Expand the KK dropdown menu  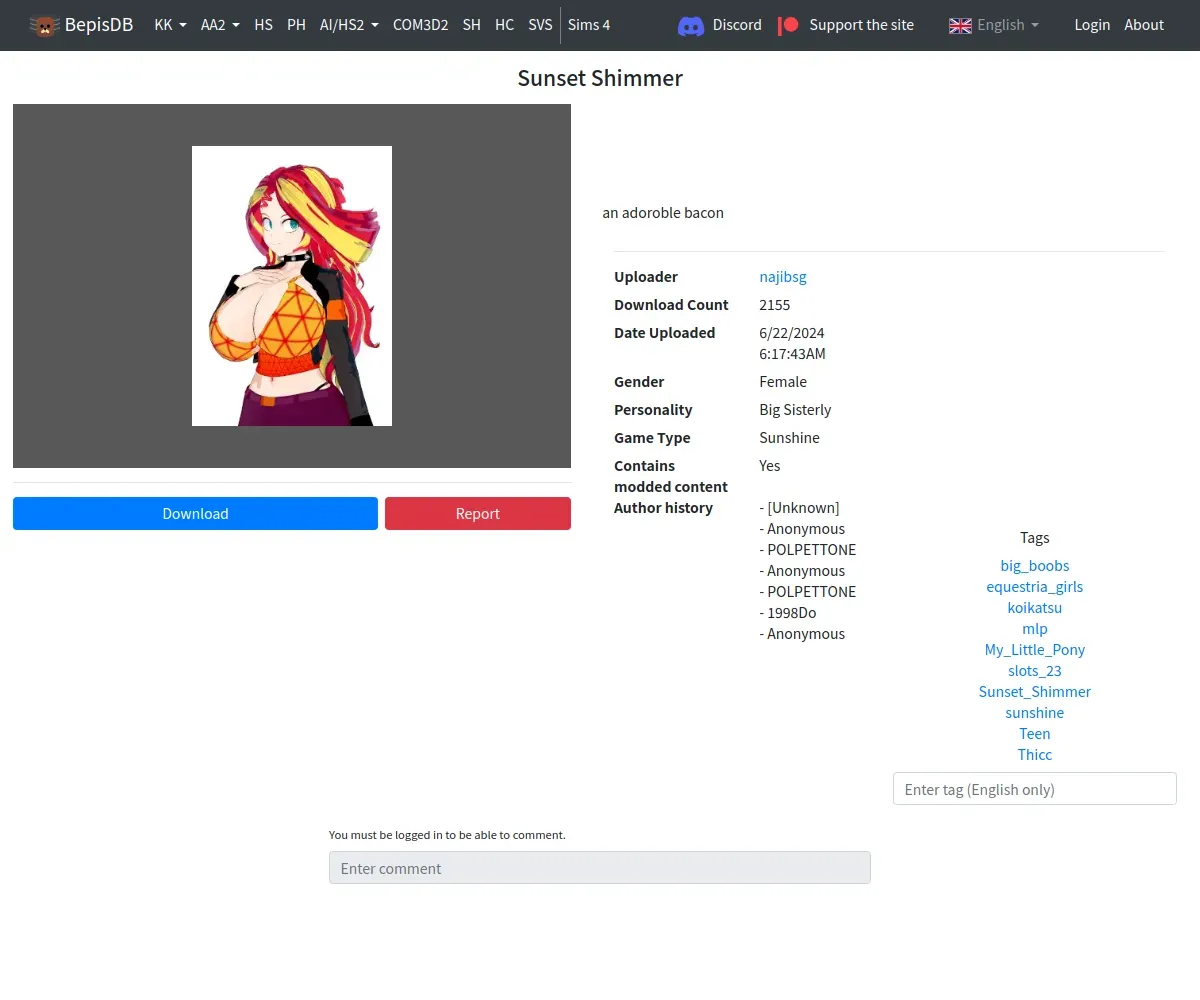[170, 25]
